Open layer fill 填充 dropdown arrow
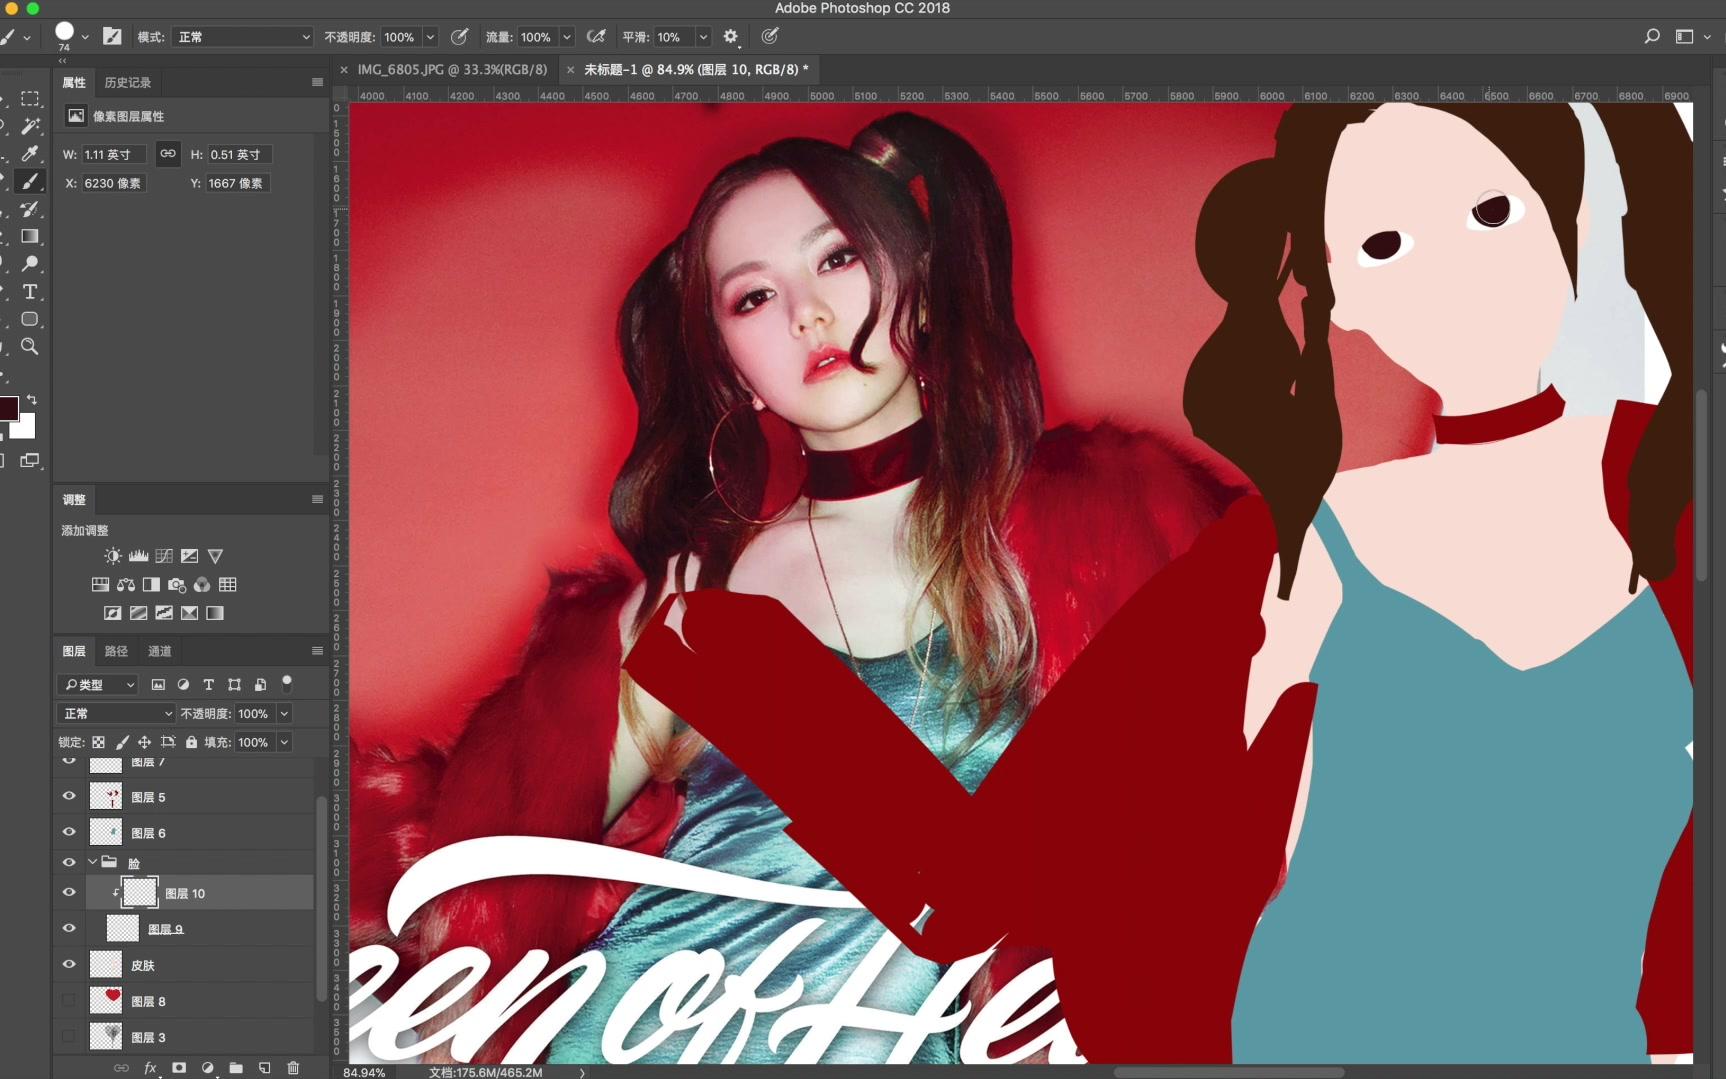 (x=284, y=742)
